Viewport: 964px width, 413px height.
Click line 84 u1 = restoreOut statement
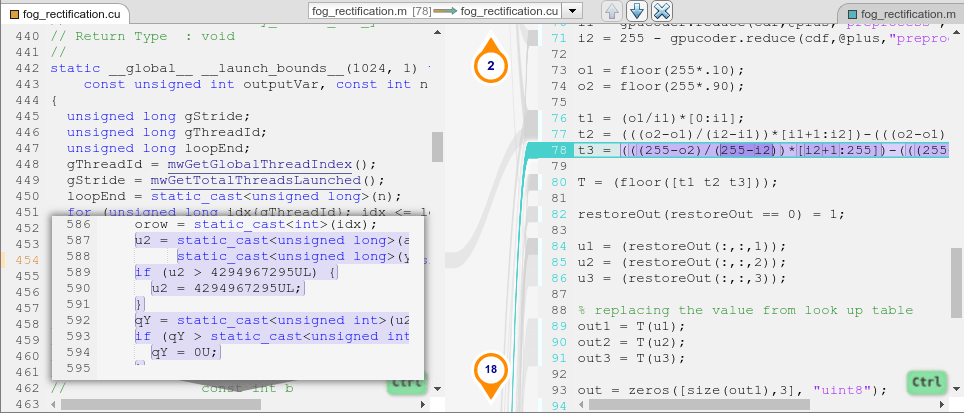point(682,246)
